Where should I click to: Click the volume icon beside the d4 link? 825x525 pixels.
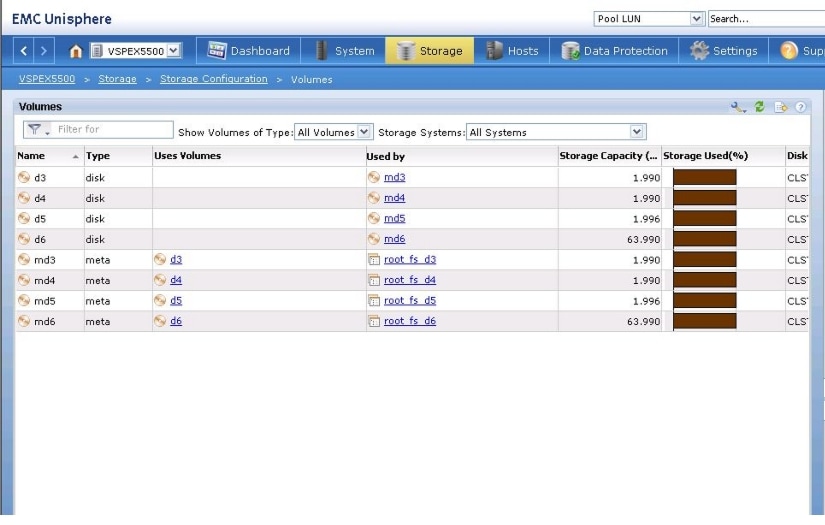(x=160, y=280)
